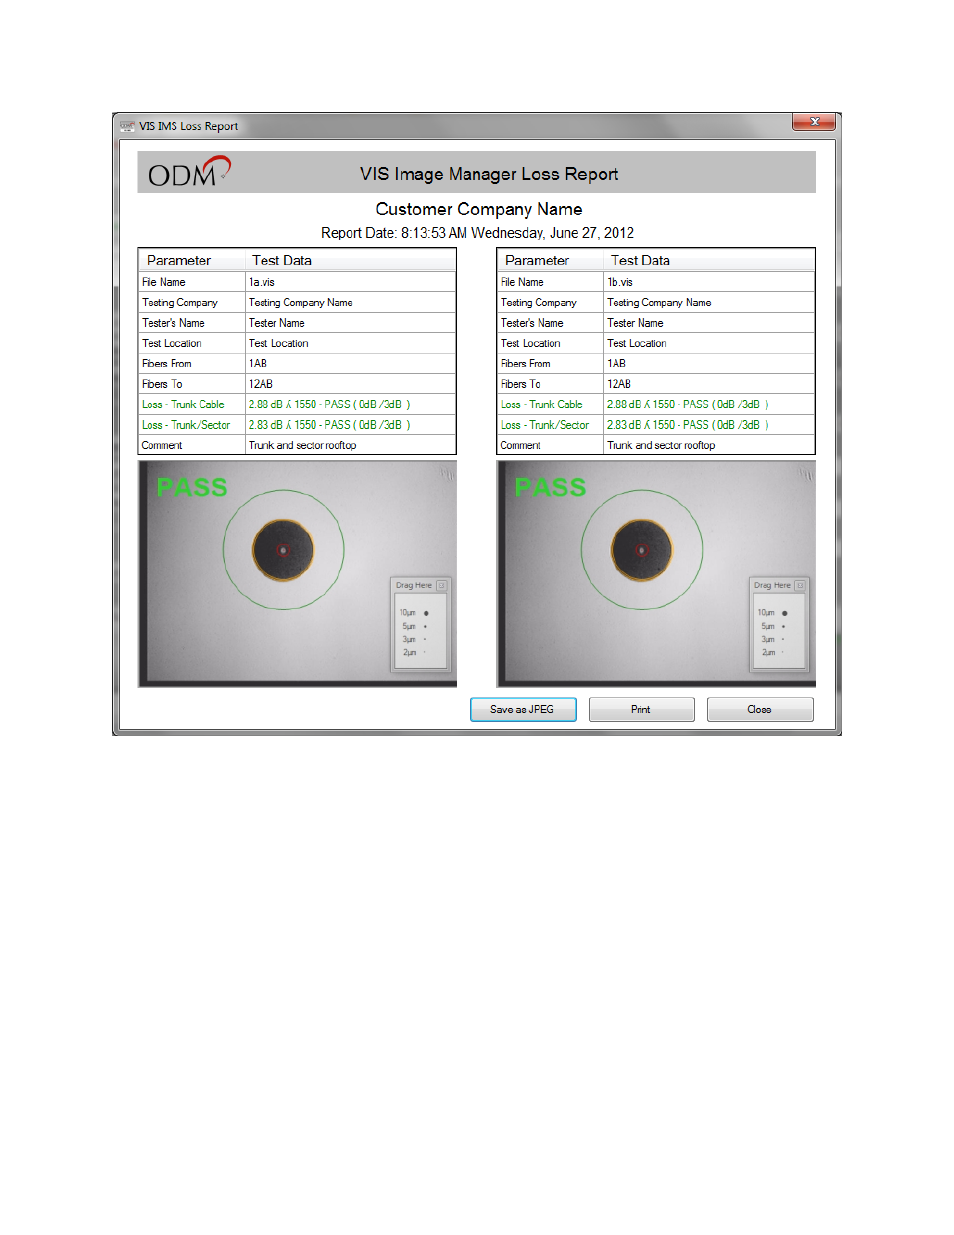Screen dimensions: 954x1235
Task: Select right 'Loss - Trunk/Sector' row label
Action: point(545,425)
